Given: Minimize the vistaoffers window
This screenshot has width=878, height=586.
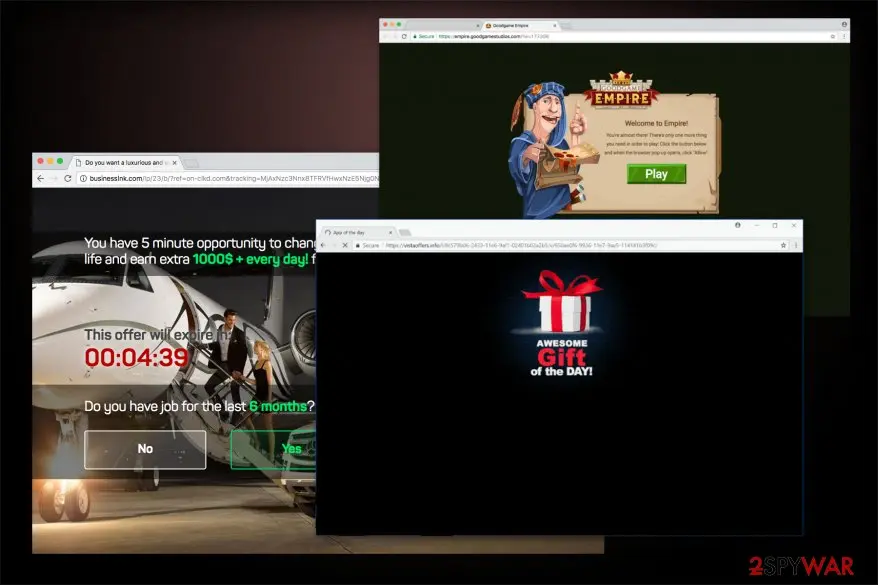Looking at the screenshot, I should click(x=756, y=226).
